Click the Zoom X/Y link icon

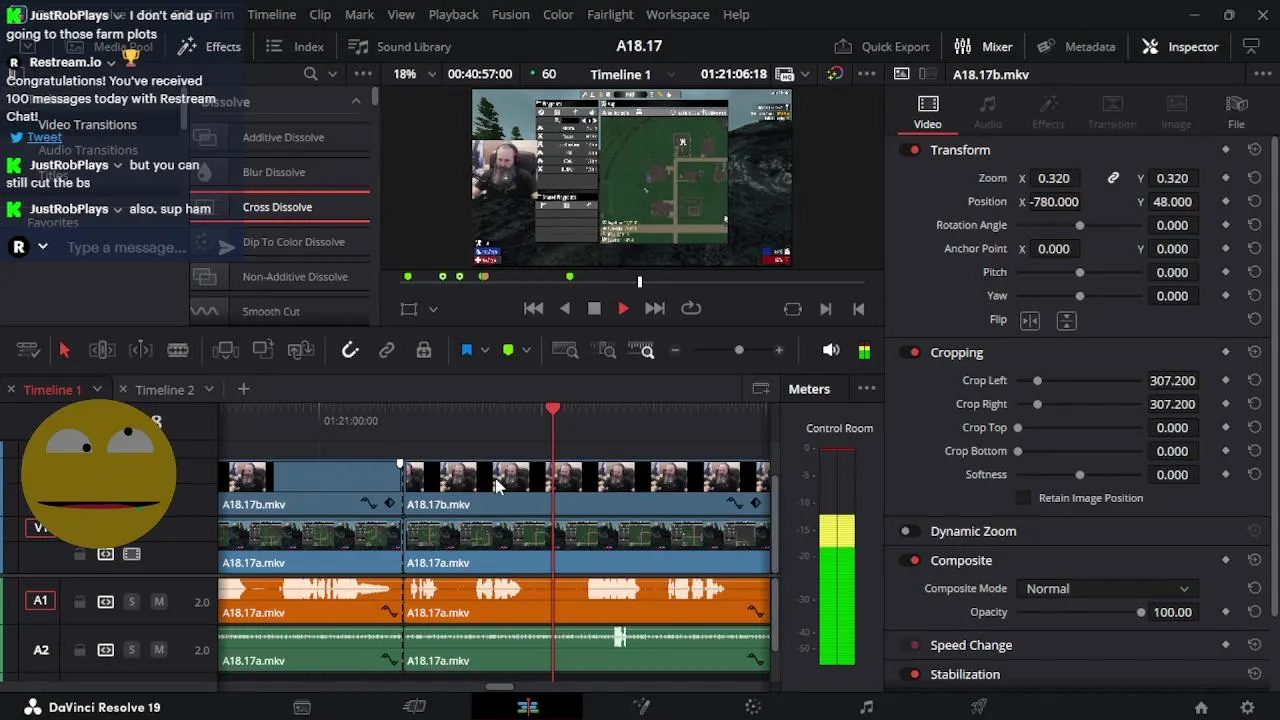(x=1113, y=178)
